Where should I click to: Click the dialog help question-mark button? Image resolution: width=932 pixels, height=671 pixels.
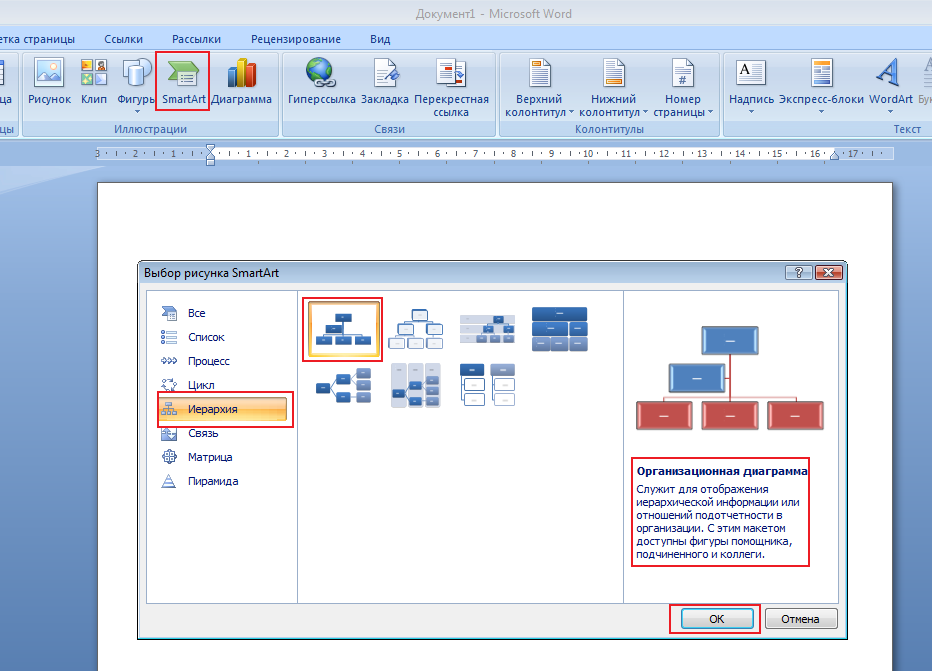798,272
